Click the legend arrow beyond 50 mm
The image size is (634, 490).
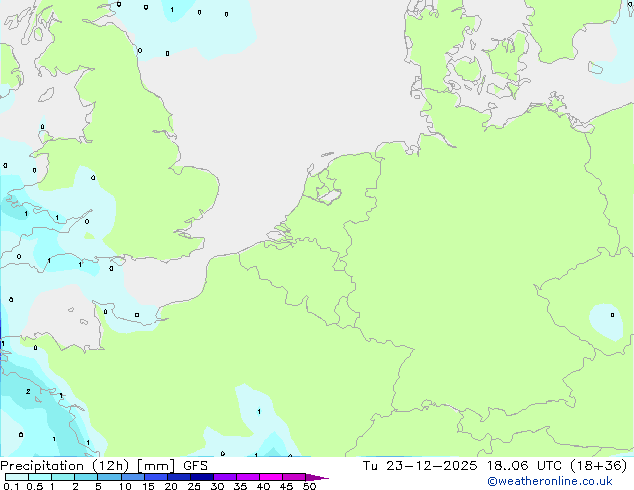(317, 477)
